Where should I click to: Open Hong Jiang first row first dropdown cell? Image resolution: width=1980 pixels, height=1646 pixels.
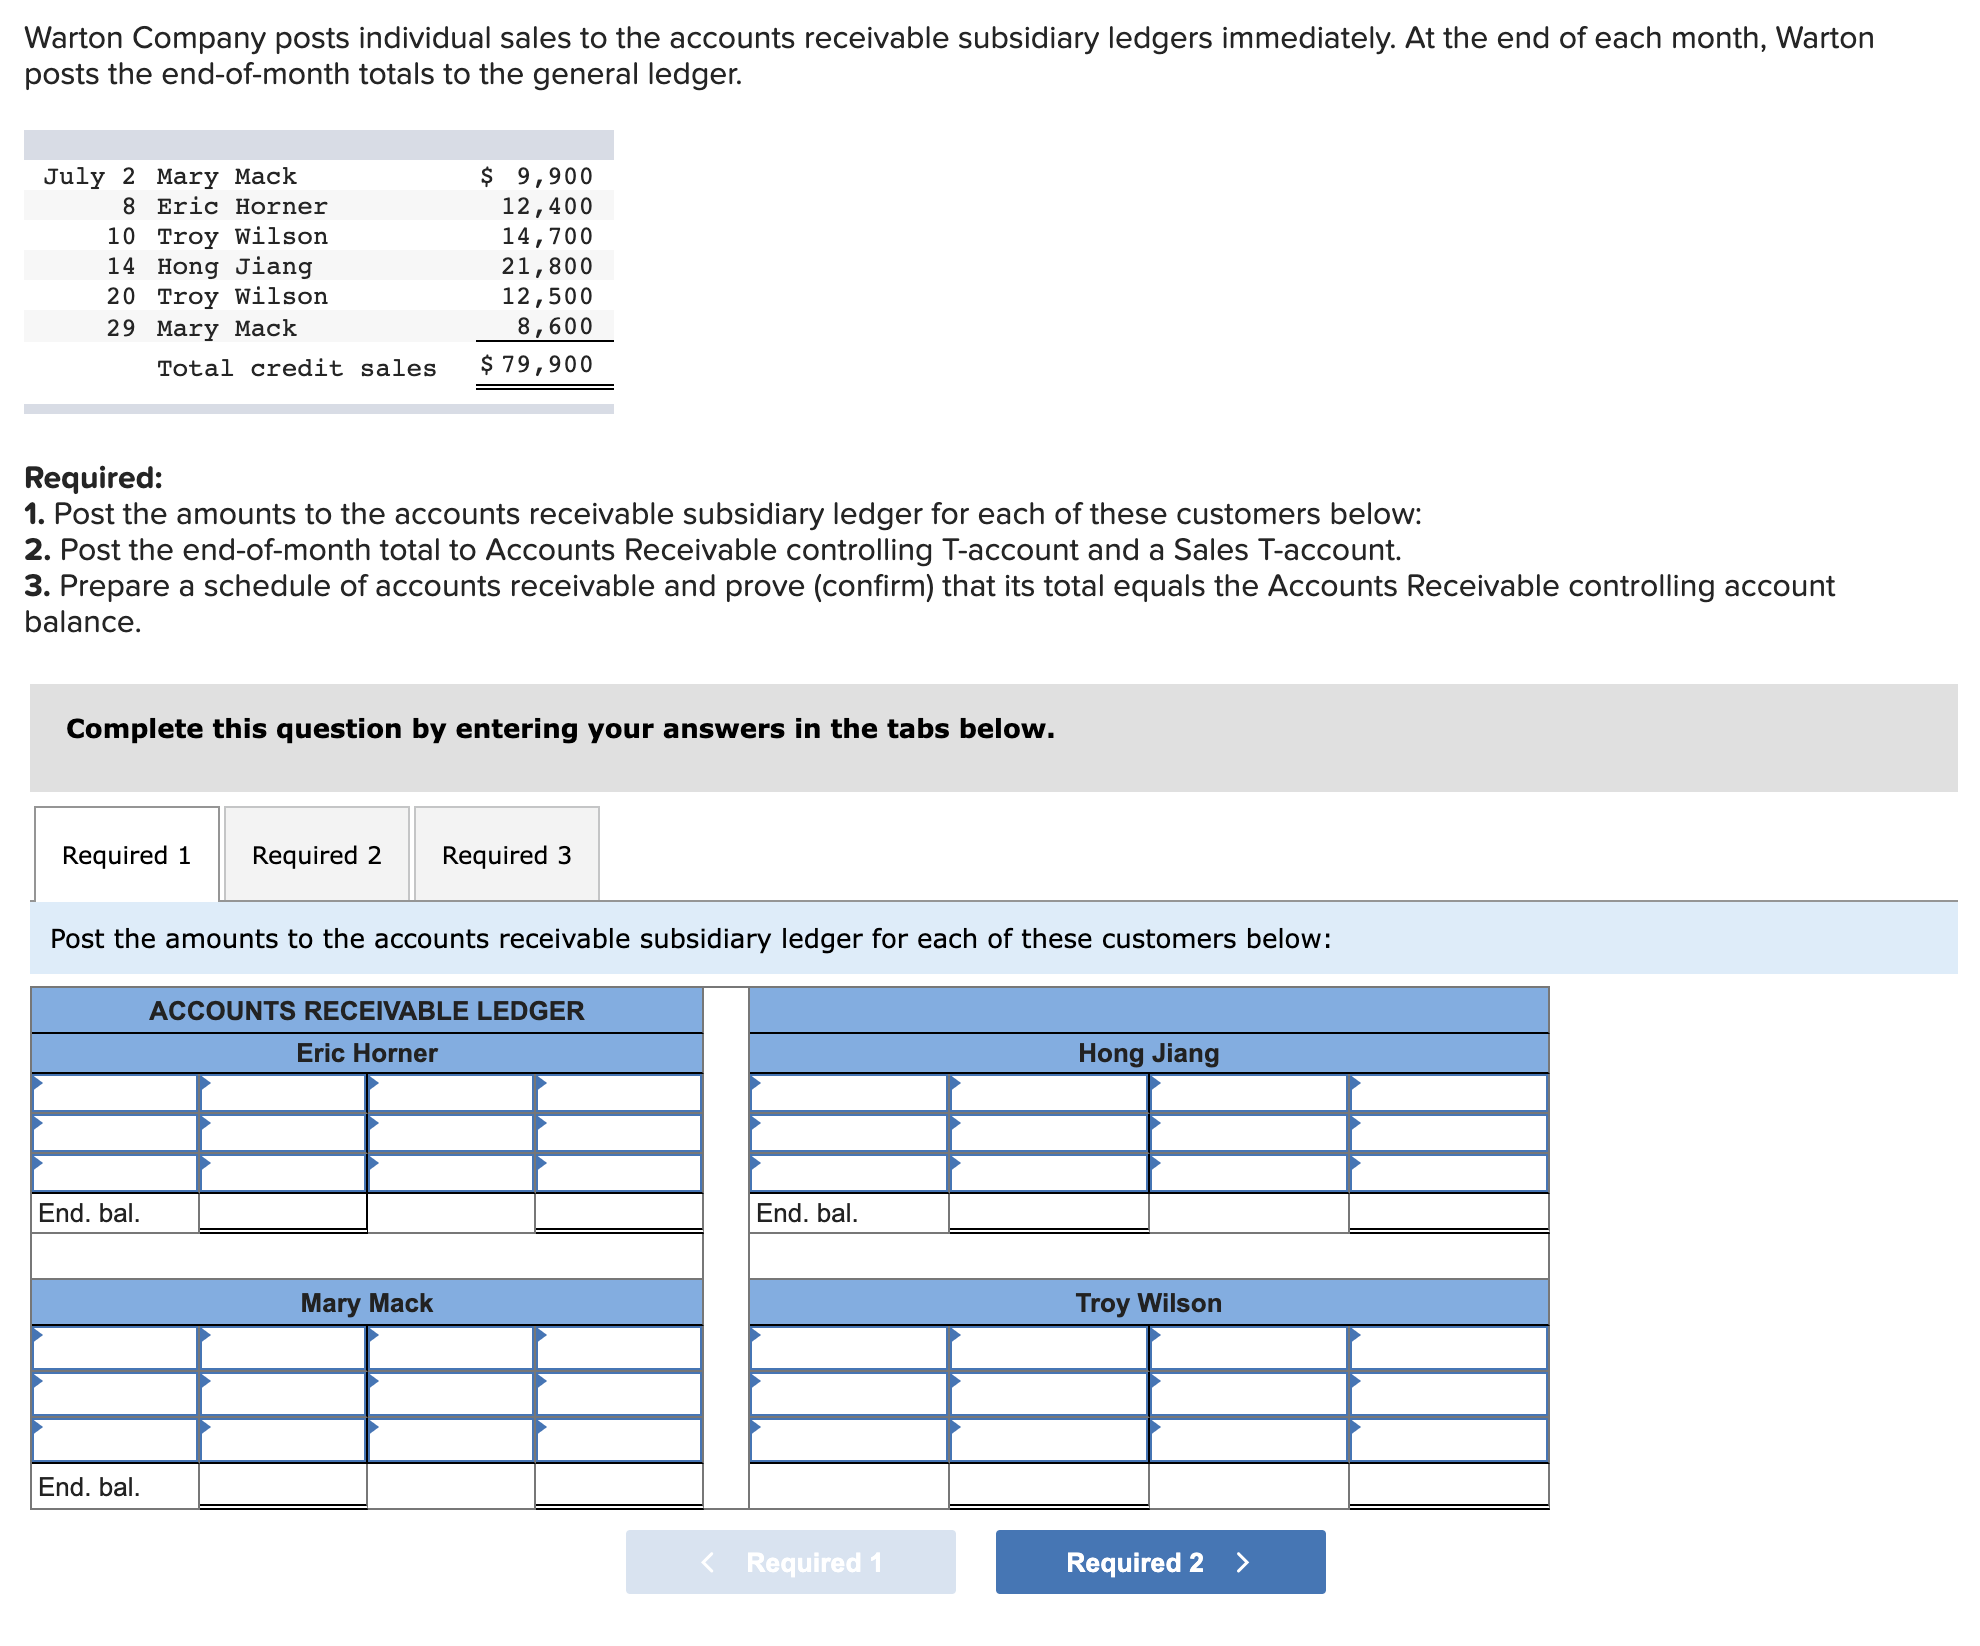point(848,1093)
